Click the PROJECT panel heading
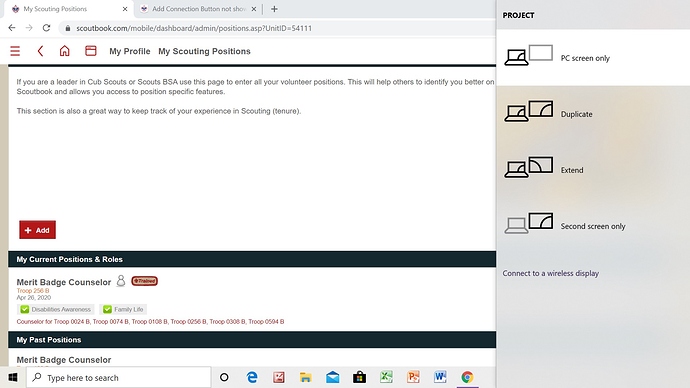The image size is (690, 388). 518,15
